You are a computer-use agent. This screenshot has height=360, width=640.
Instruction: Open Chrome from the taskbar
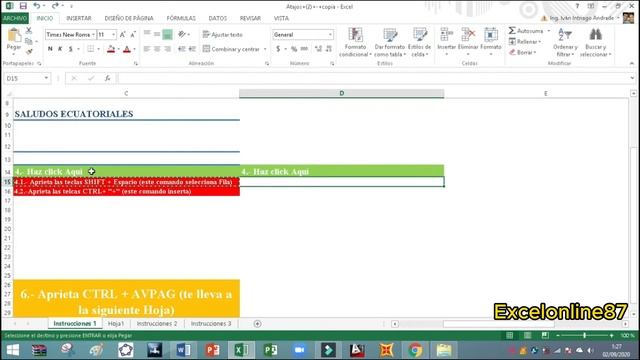415,350
